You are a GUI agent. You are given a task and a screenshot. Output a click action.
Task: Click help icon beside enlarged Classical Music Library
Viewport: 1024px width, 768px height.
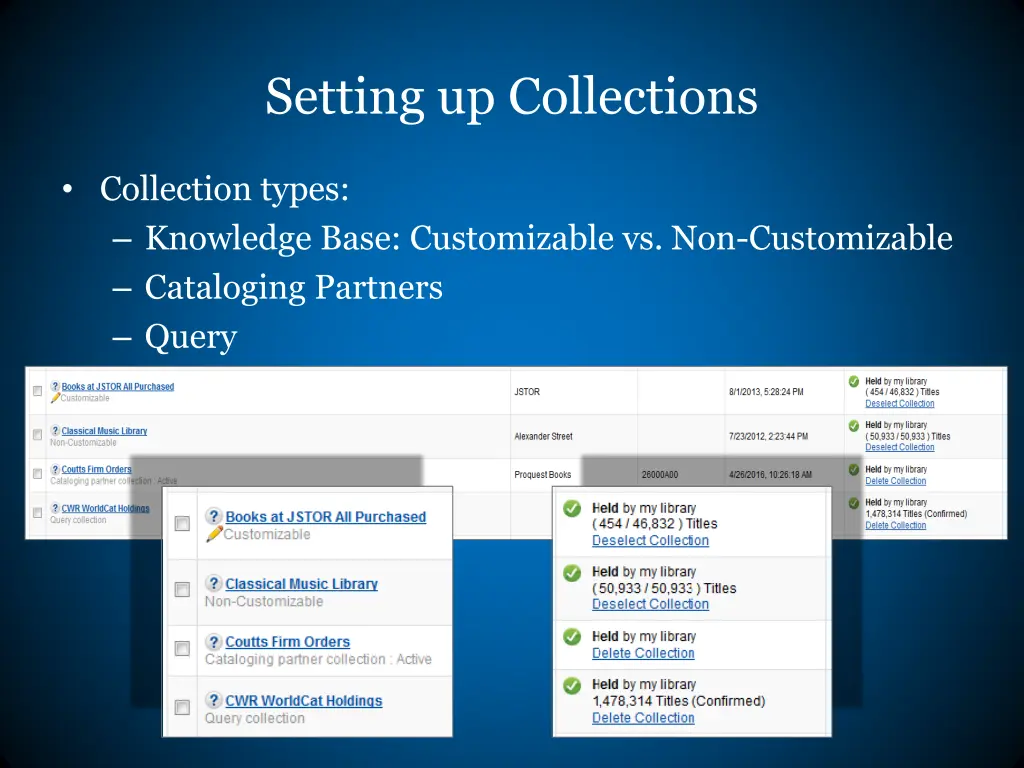(x=213, y=583)
